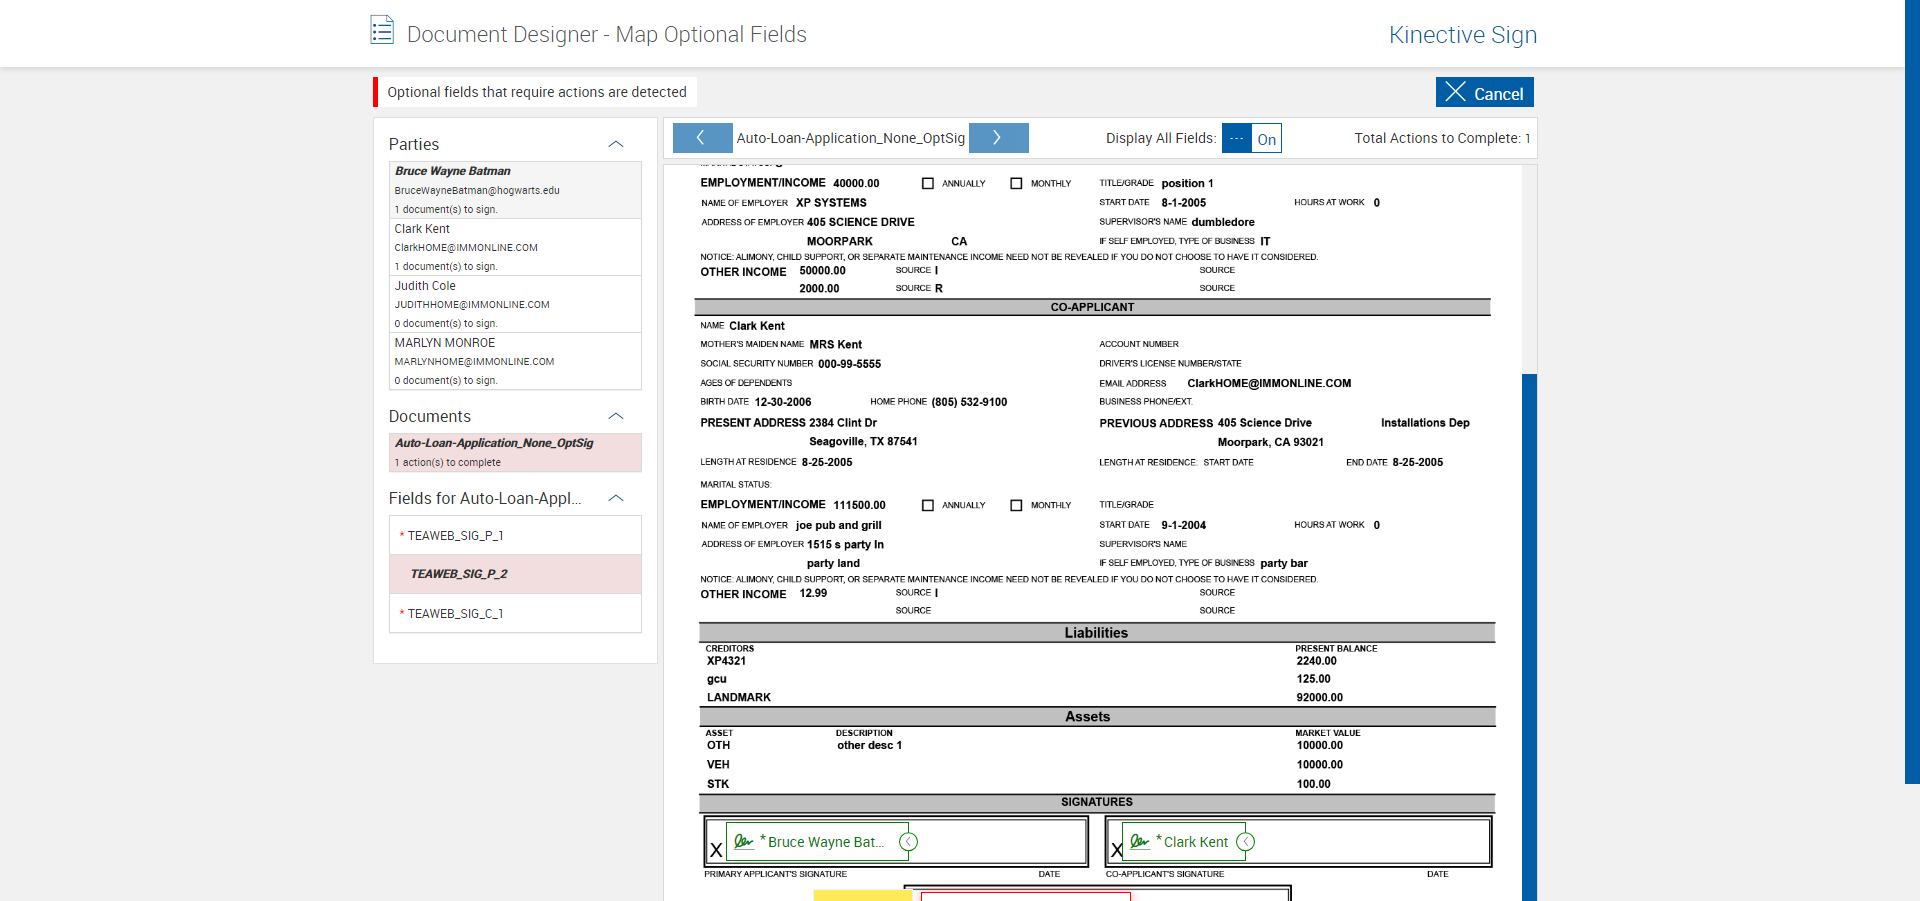Click present balance 92000.00
1920x901 pixels.
1320,697
